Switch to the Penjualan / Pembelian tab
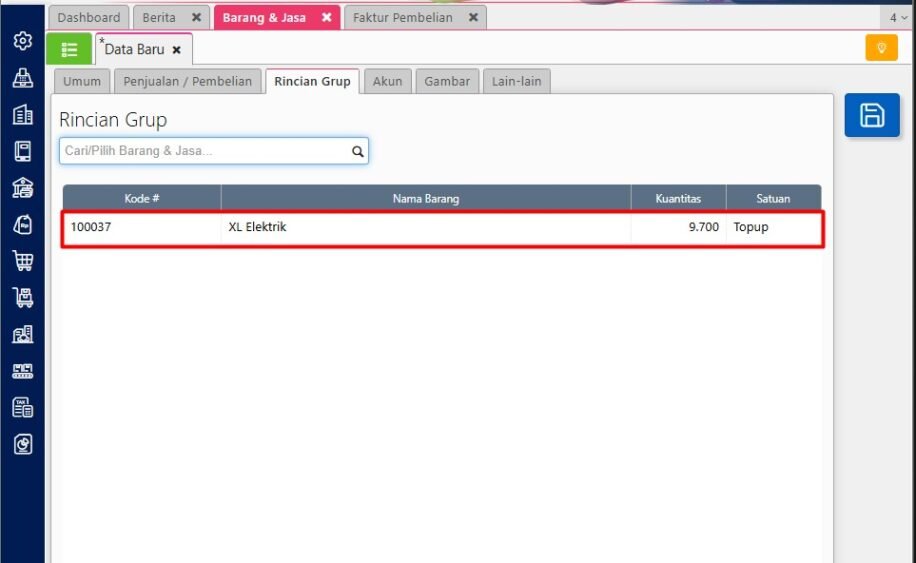 point(187,81)
